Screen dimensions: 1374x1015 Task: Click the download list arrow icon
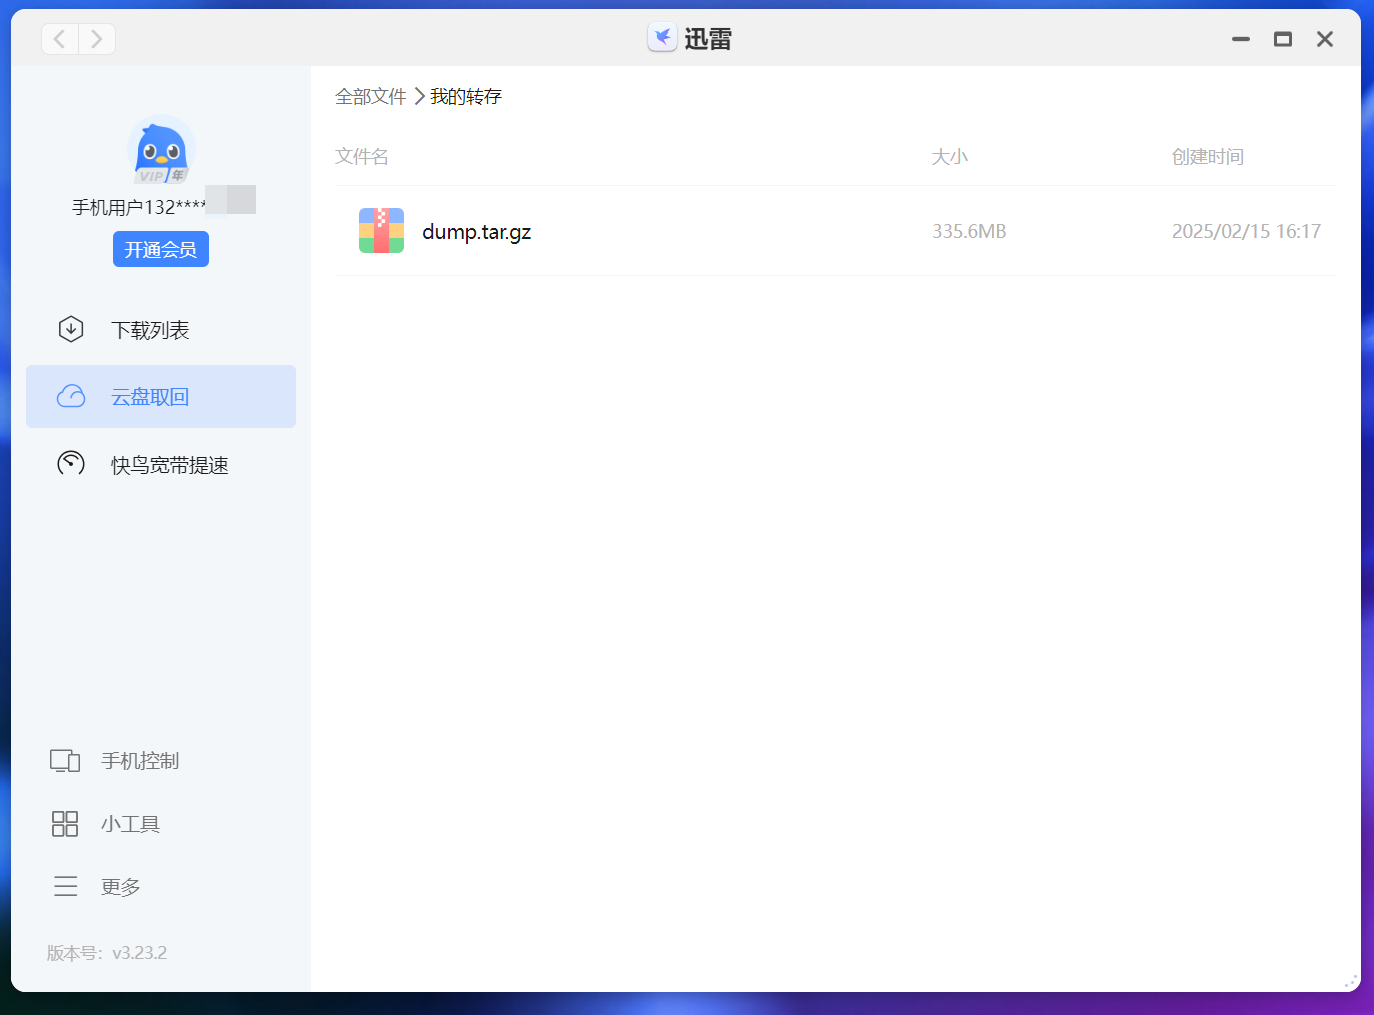71,329
